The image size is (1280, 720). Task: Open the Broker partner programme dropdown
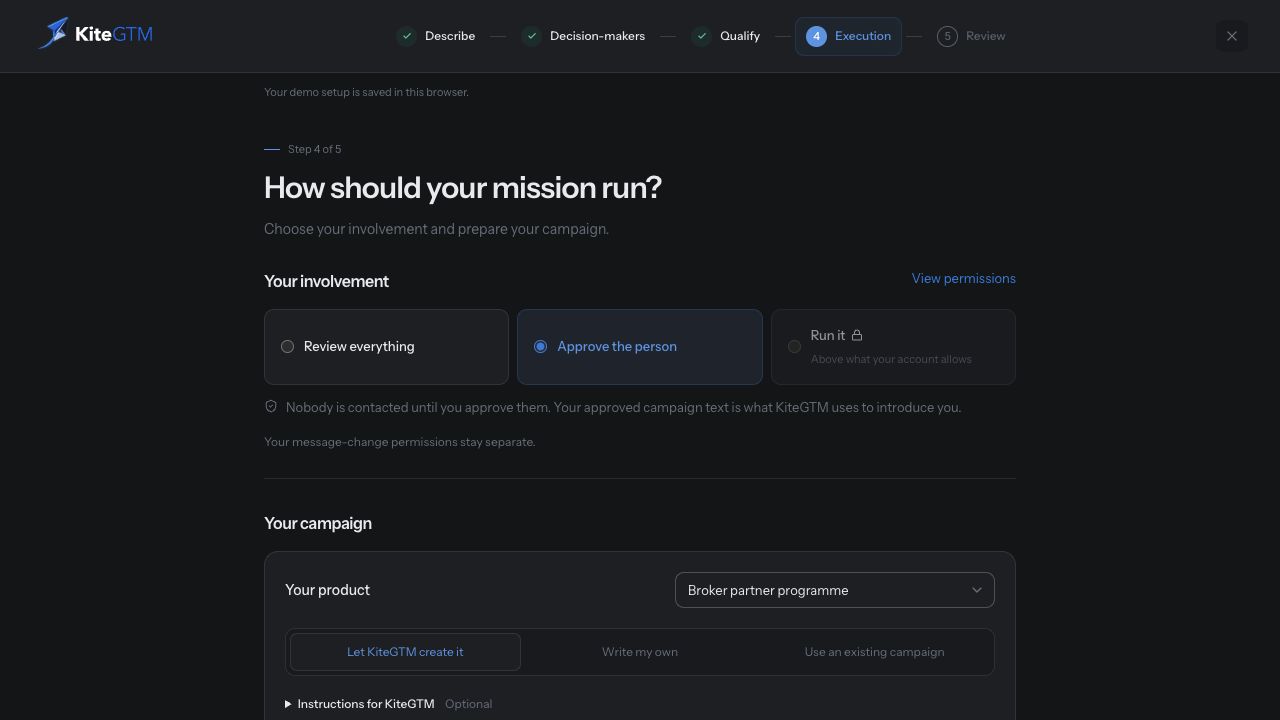[x=835, y=590]
